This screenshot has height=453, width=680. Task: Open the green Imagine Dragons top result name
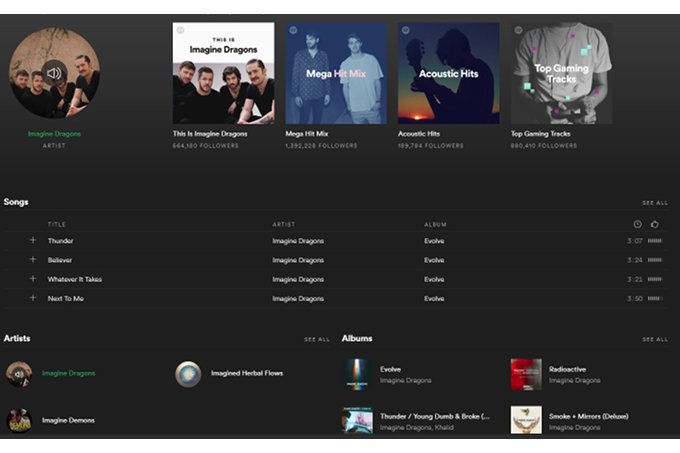(x=54, y=134)
